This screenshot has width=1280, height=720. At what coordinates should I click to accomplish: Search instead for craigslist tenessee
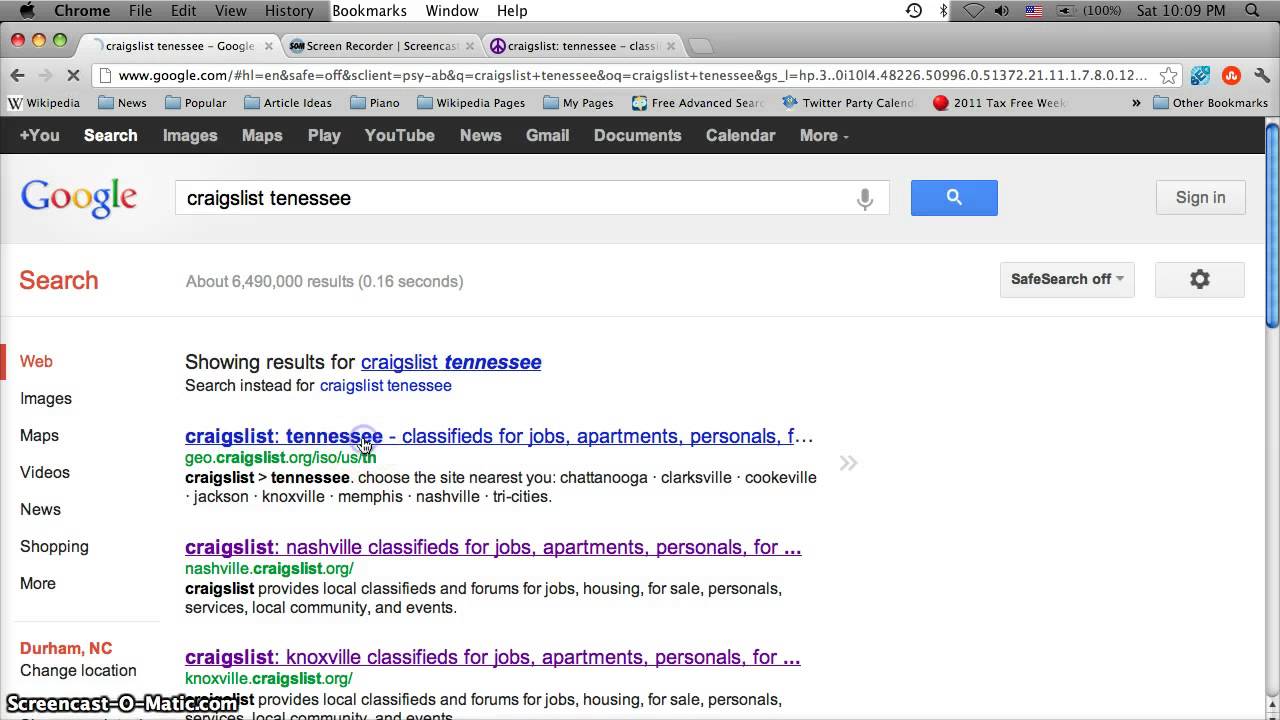[385, 385]
